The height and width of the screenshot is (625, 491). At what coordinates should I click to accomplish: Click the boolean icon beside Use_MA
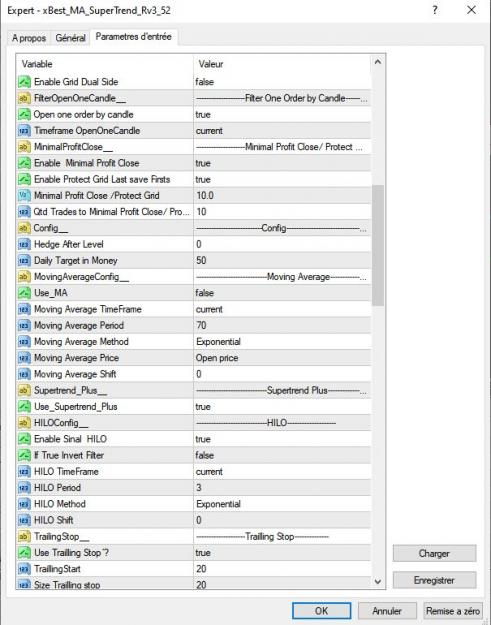pos(24,293)
